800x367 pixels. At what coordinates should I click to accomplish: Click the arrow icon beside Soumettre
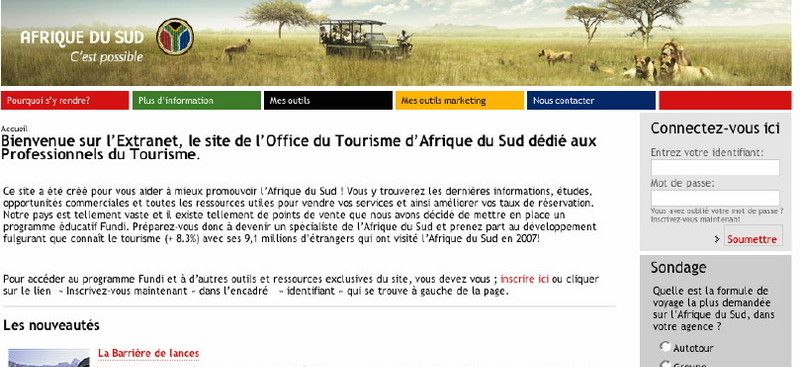click(x=717, y=239)
